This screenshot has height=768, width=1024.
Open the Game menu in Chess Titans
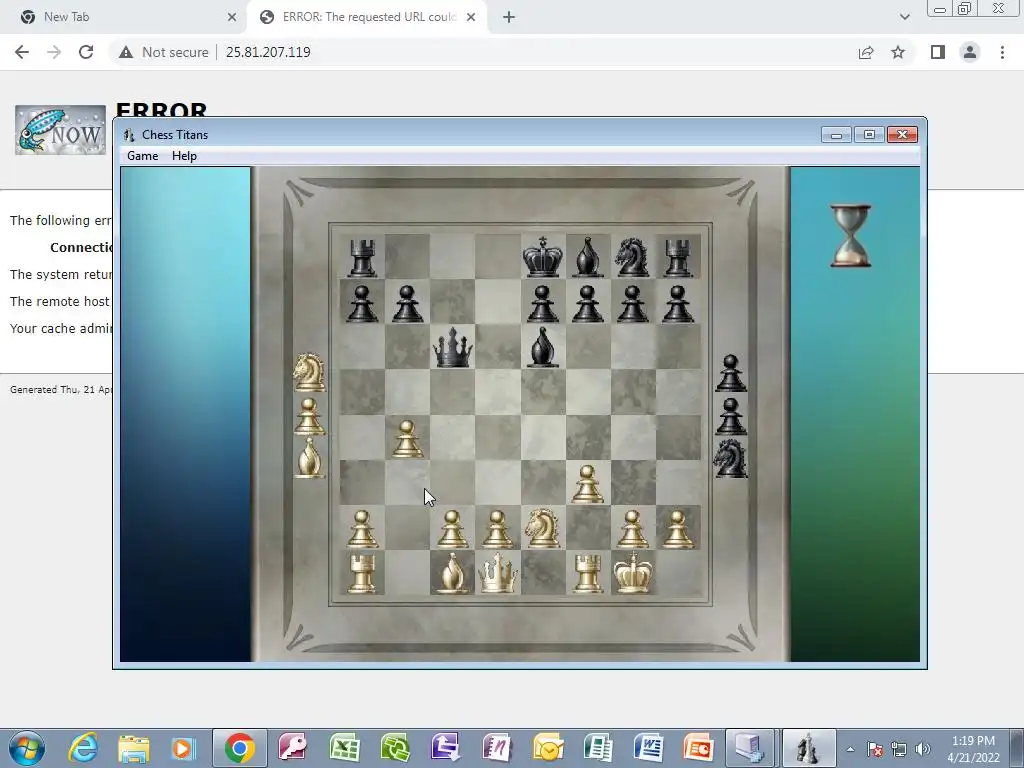(142, 155)
